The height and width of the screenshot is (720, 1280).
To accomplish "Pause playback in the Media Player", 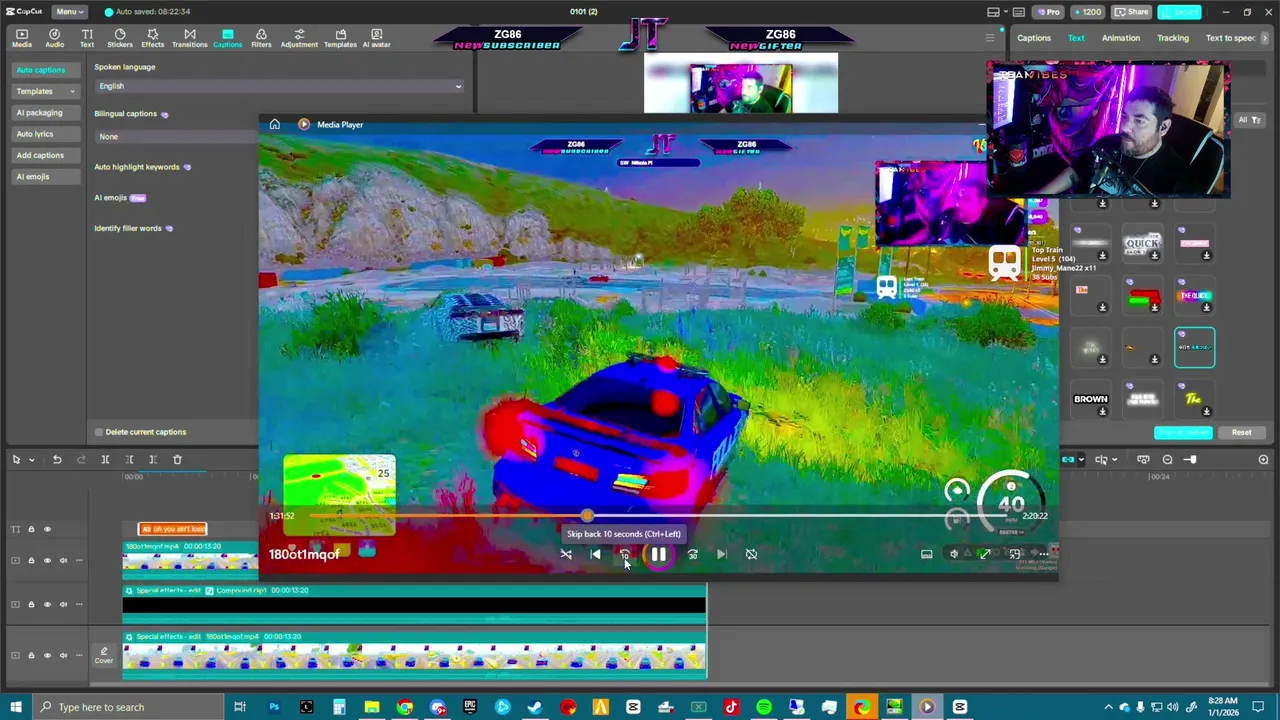I will click(659, 554).
